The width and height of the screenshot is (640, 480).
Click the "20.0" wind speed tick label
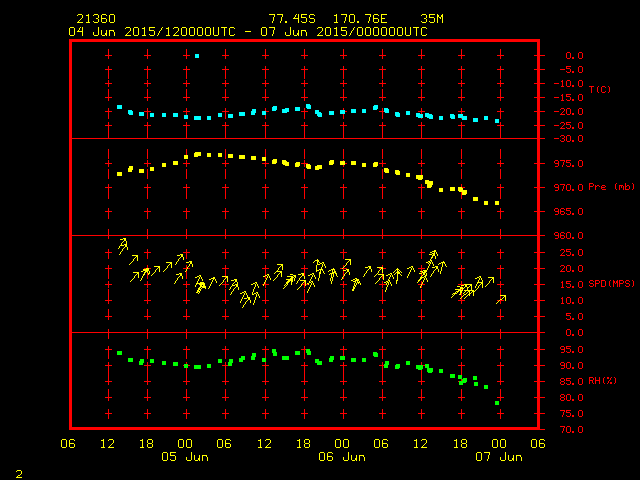pyautogui.click(x=571, y=269)
